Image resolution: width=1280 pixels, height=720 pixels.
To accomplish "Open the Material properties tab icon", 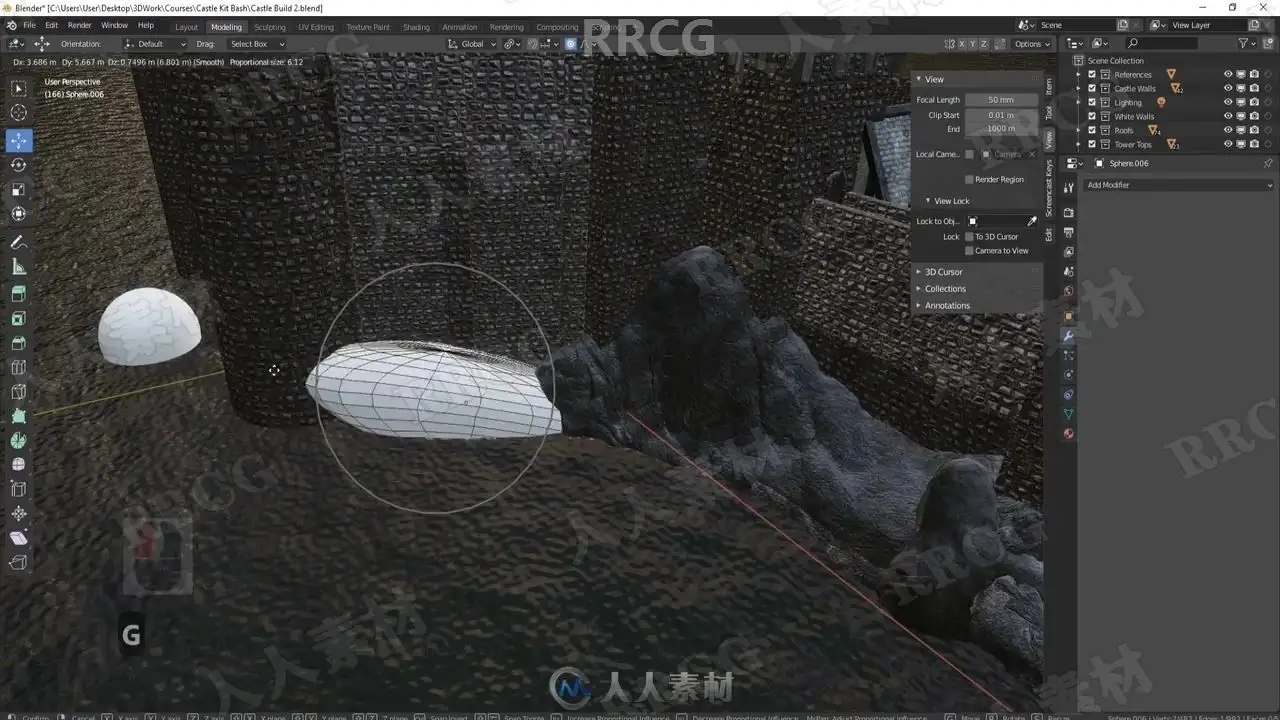I will (x=1068, y=434).
